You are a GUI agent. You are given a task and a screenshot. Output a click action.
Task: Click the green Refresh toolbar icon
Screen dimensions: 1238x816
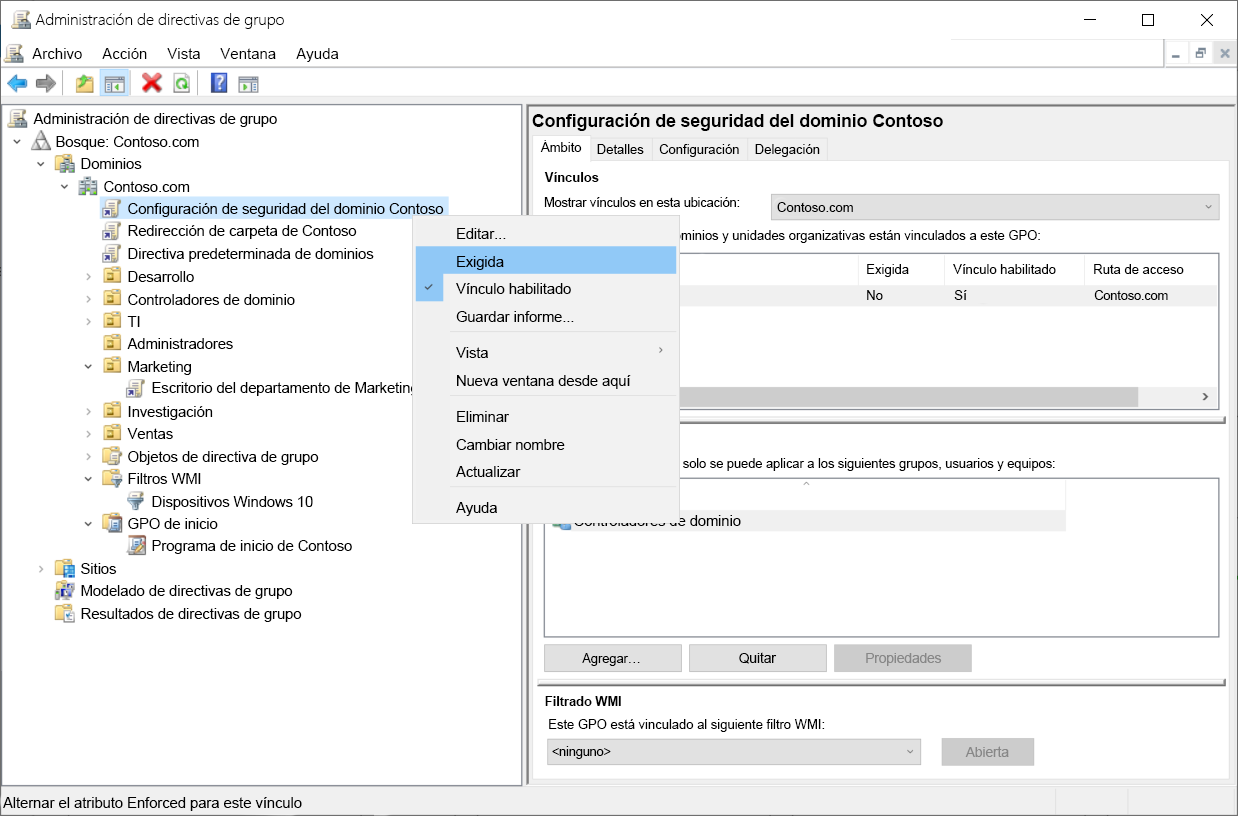click(181, 84)
